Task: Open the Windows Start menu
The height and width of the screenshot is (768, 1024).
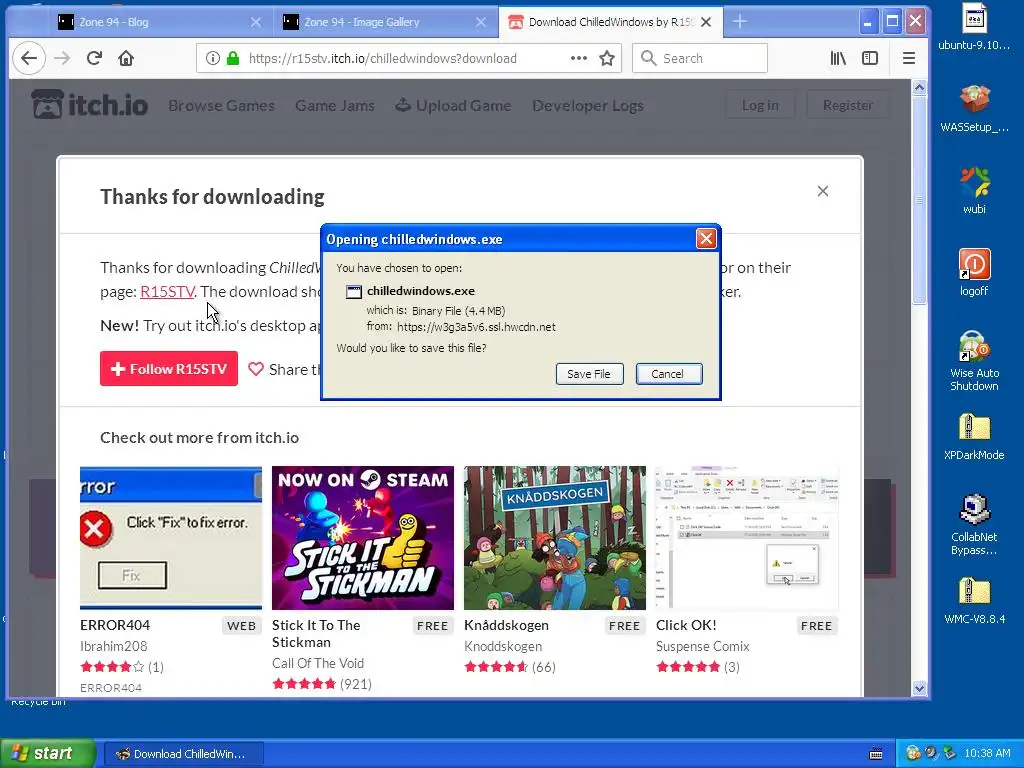Action: coord(48,754)
